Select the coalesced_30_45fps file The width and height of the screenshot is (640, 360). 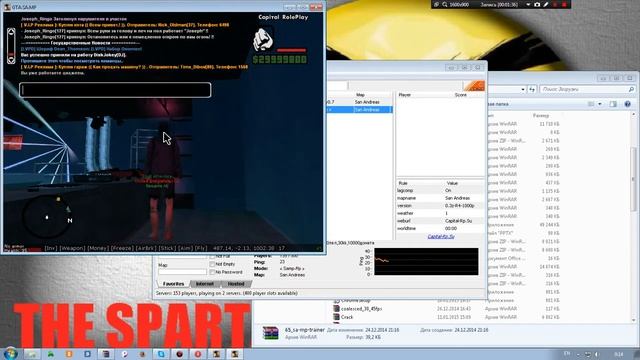pyautogui.click(x=361, y=309)
